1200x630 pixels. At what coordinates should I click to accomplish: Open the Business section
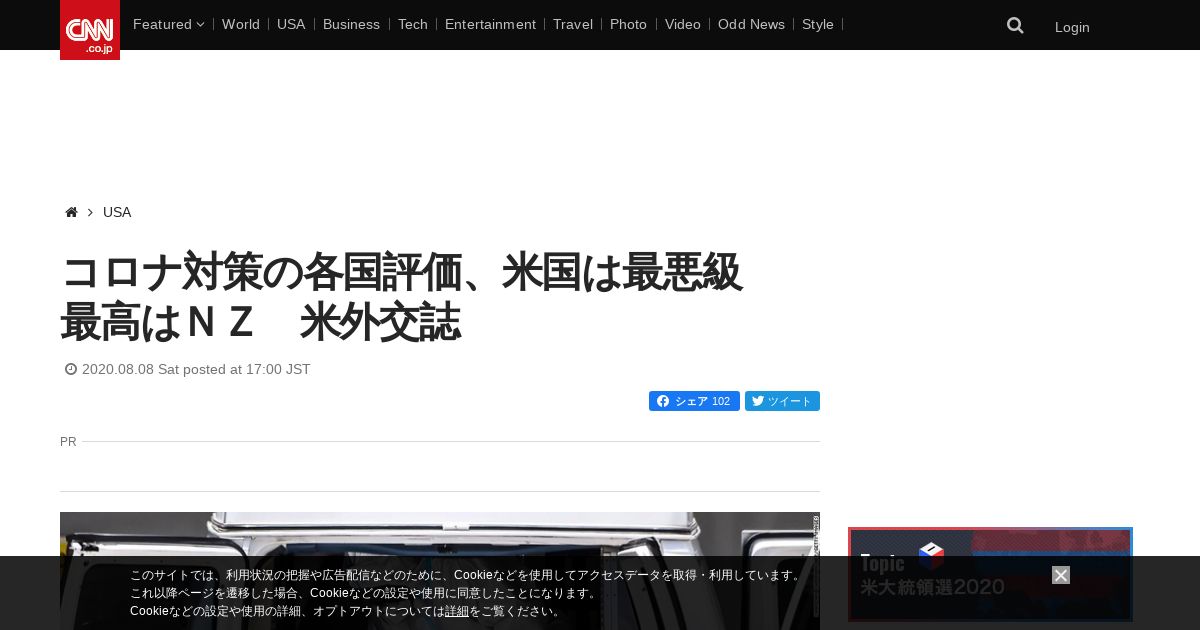point(351,24)
